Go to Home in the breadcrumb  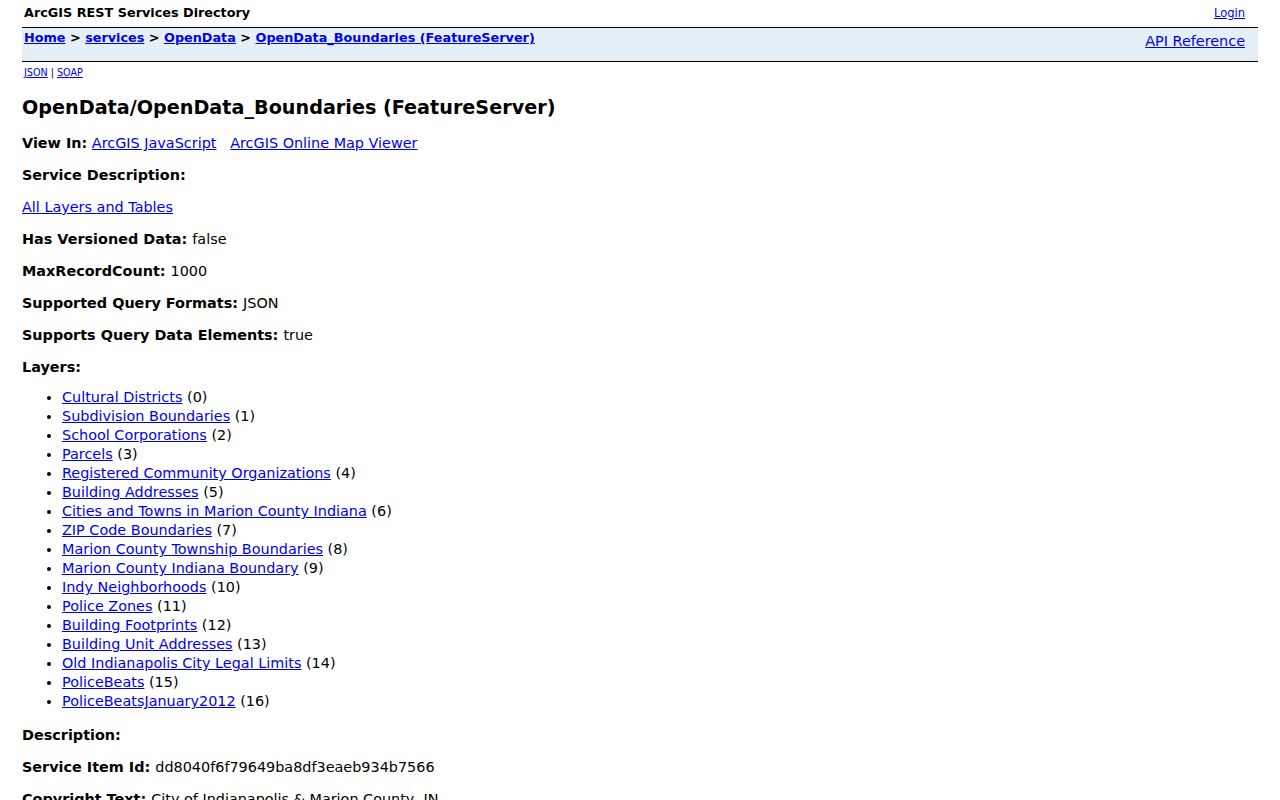coord(44,38)
